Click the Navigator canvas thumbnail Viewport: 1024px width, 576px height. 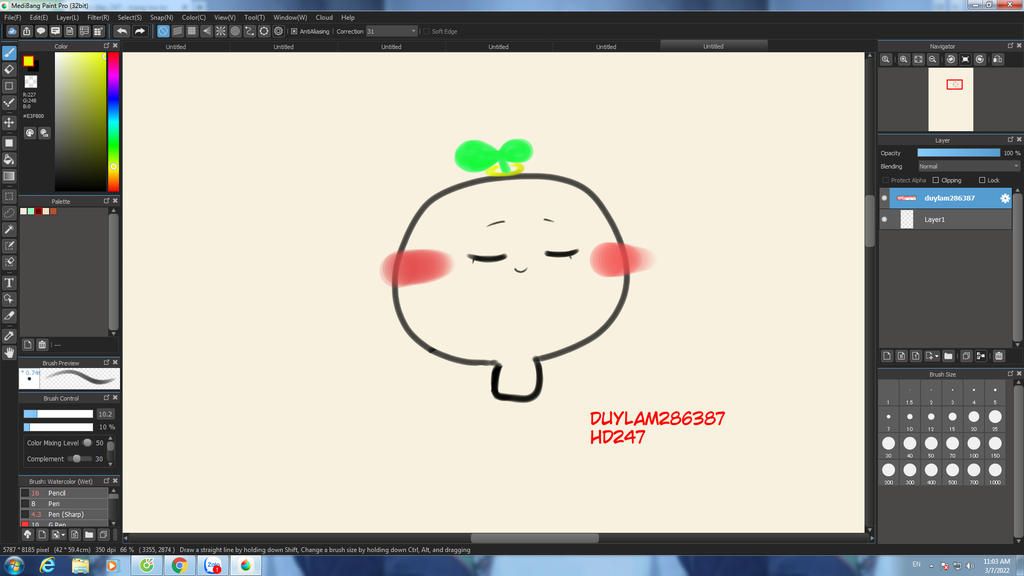tap(951, 99)
